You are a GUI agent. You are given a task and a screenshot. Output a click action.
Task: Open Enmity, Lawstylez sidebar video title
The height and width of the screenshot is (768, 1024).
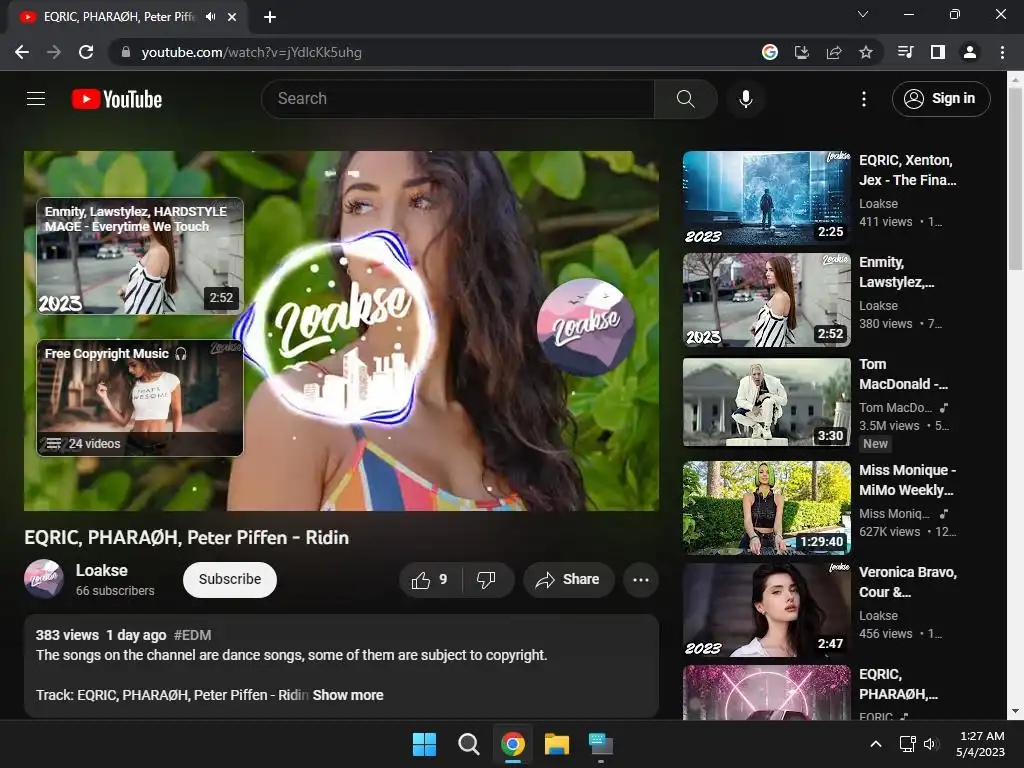click(x=896, y=272)
